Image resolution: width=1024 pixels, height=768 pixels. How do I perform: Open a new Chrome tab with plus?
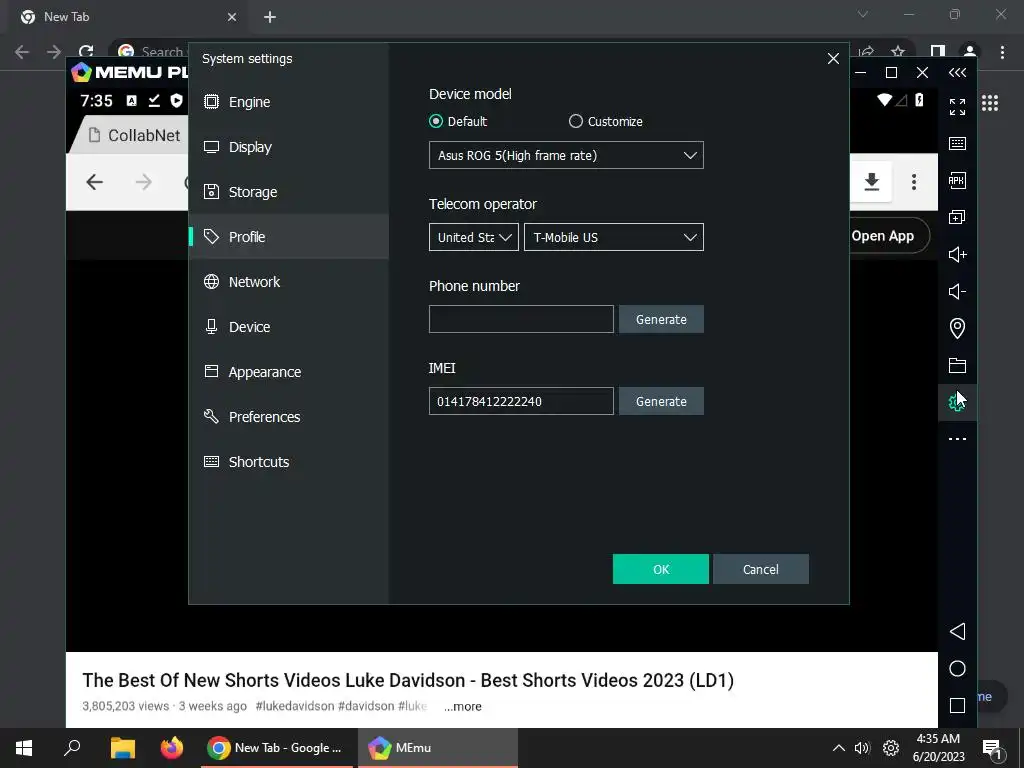[270, 17]
